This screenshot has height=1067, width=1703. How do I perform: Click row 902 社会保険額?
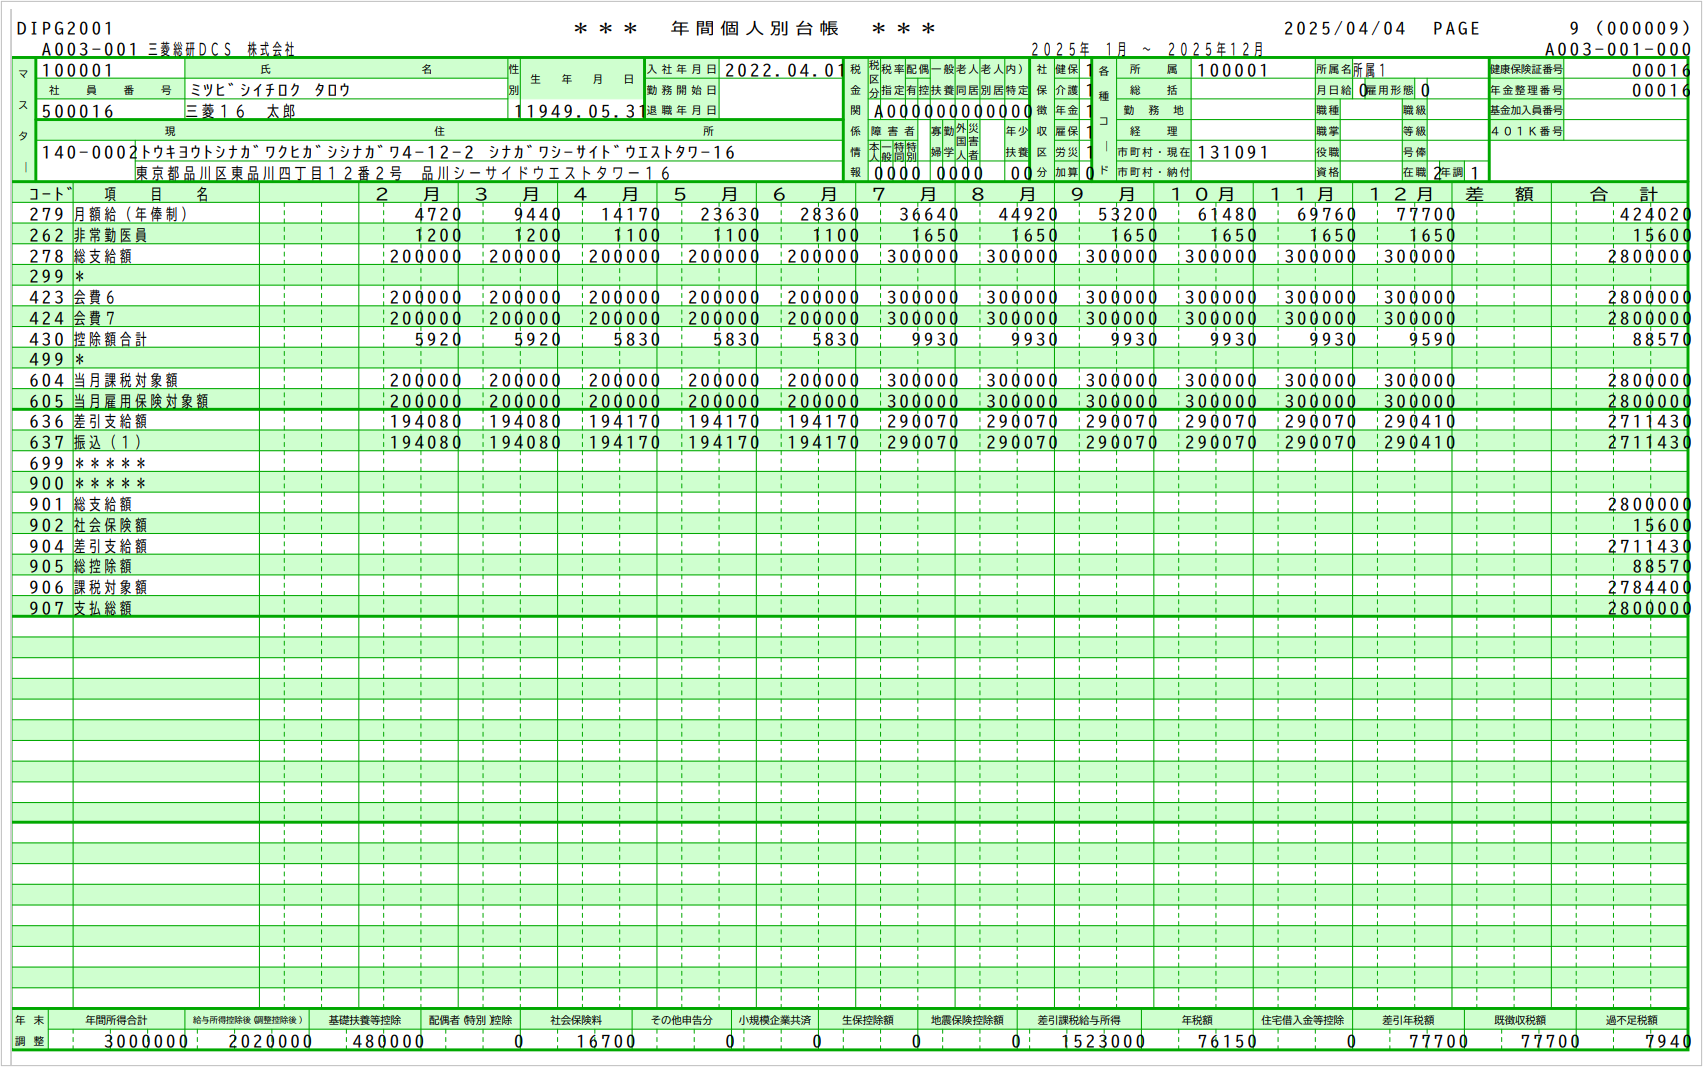pos(110,525)
